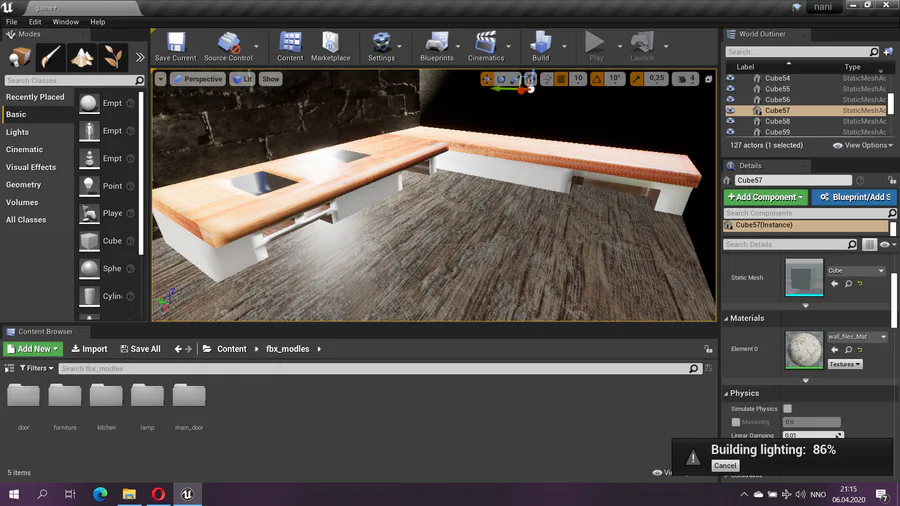Open the Help menu
This screenshot has height=506, width=900.
tap(98, 22)
